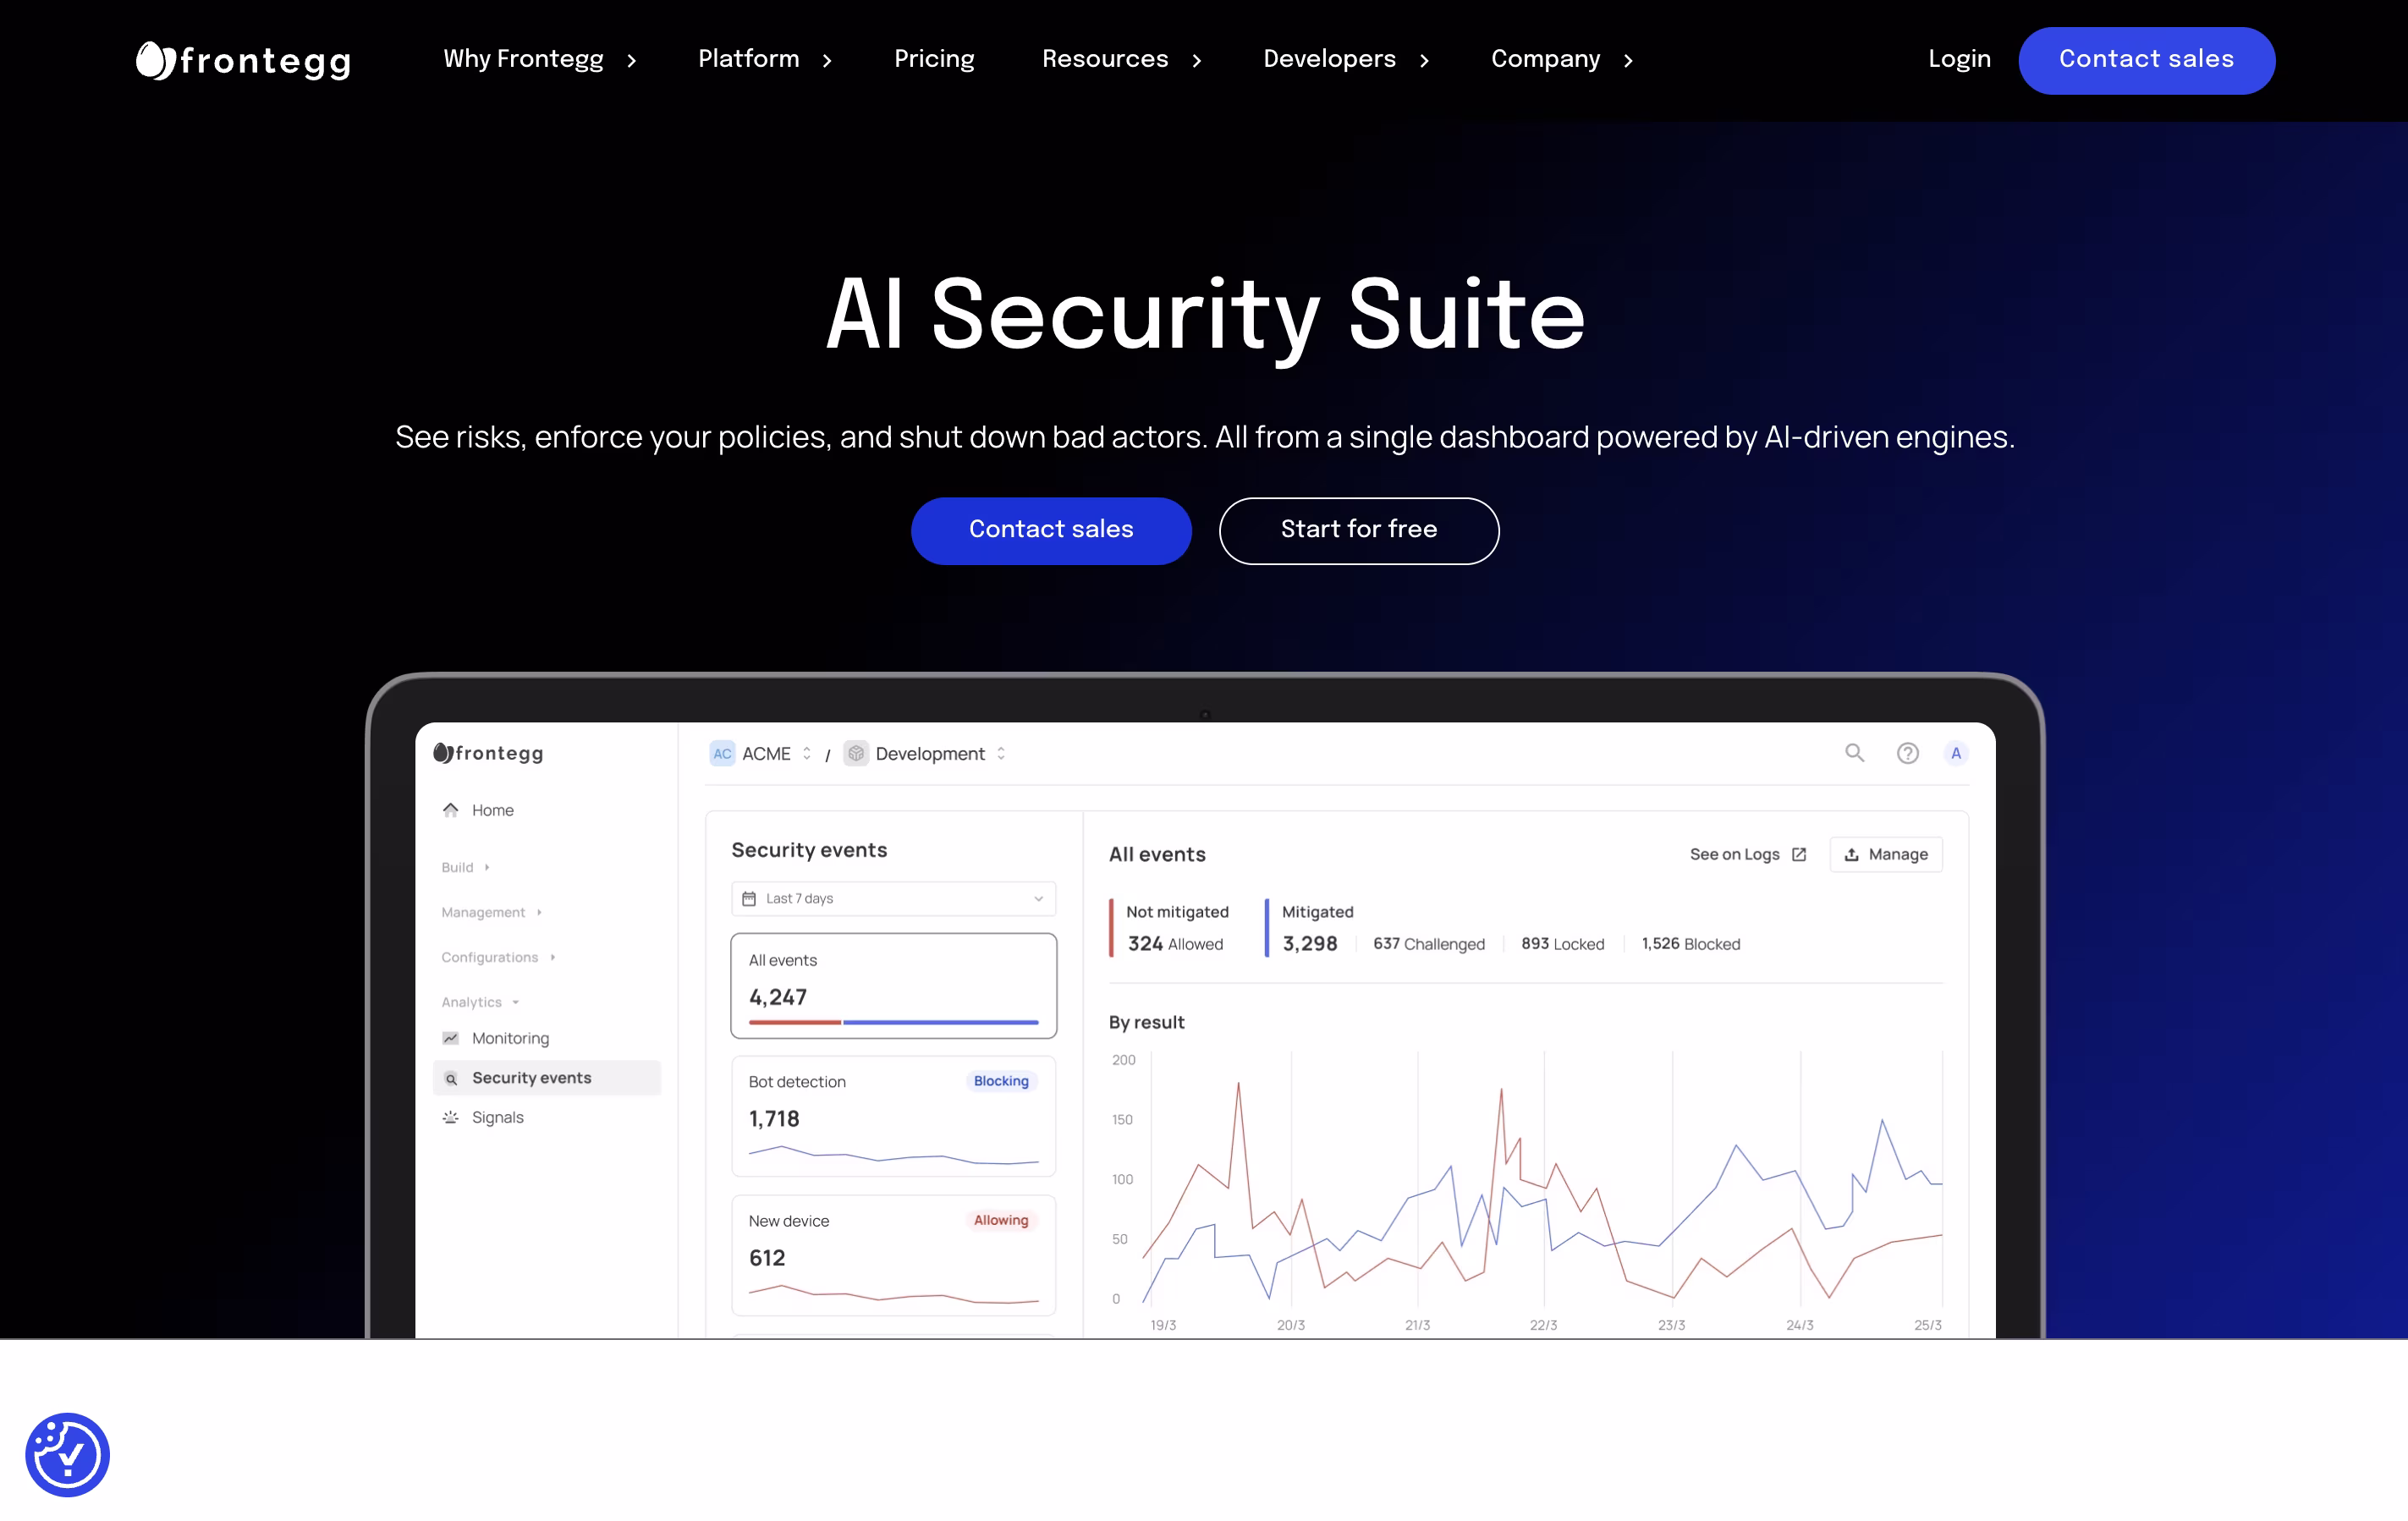This screenshot has width=2408, height=1521.
Task: Click the 1,526 Blocked value
Action: click(1690, 943)
